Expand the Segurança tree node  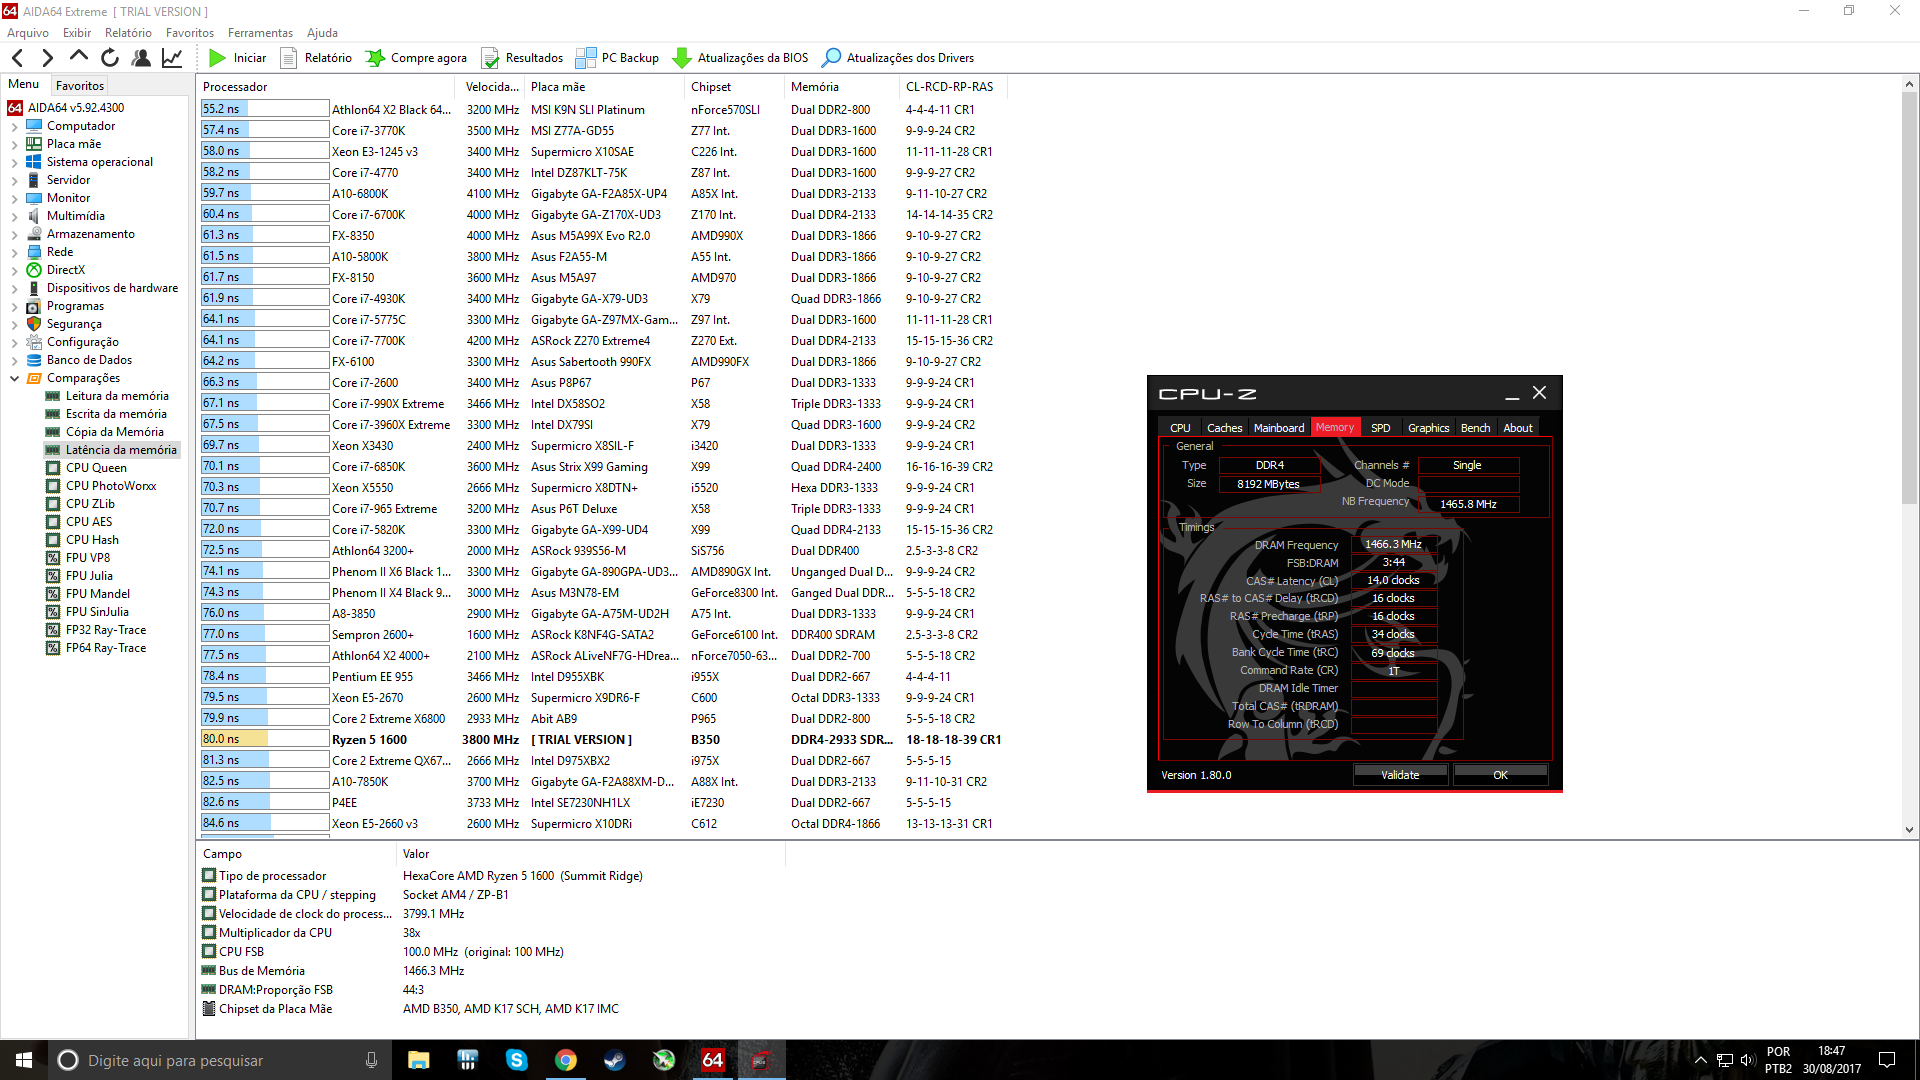tap(14, 325)
